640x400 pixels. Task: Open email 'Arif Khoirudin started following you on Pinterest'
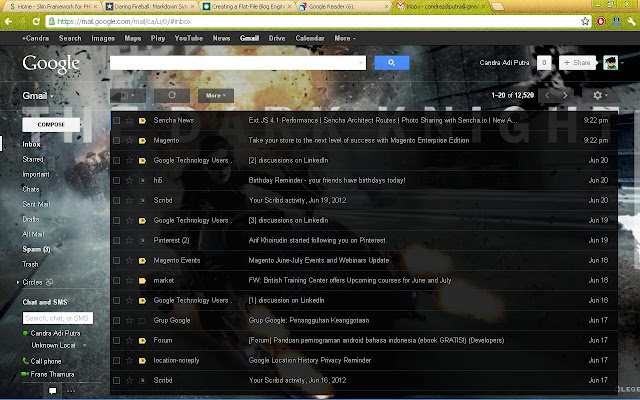pos(317,240)
